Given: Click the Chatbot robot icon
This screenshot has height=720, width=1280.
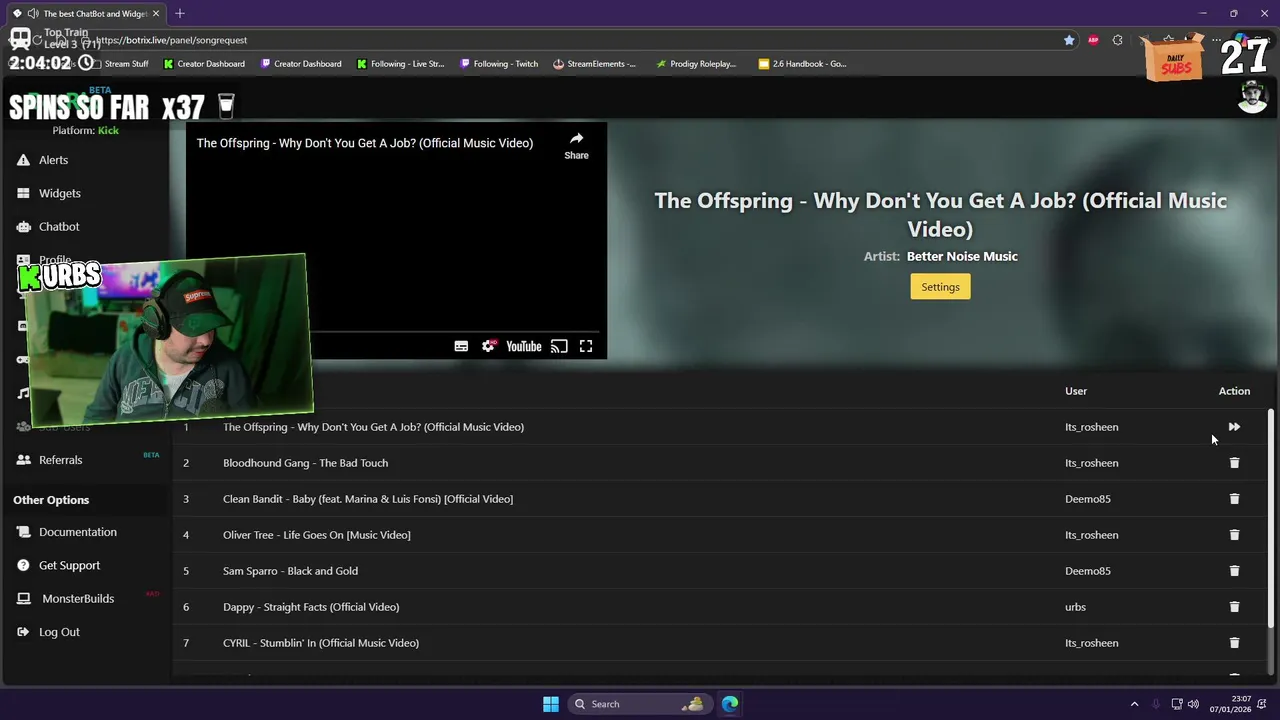Looking at the screenshot, I should pos(23,227).
